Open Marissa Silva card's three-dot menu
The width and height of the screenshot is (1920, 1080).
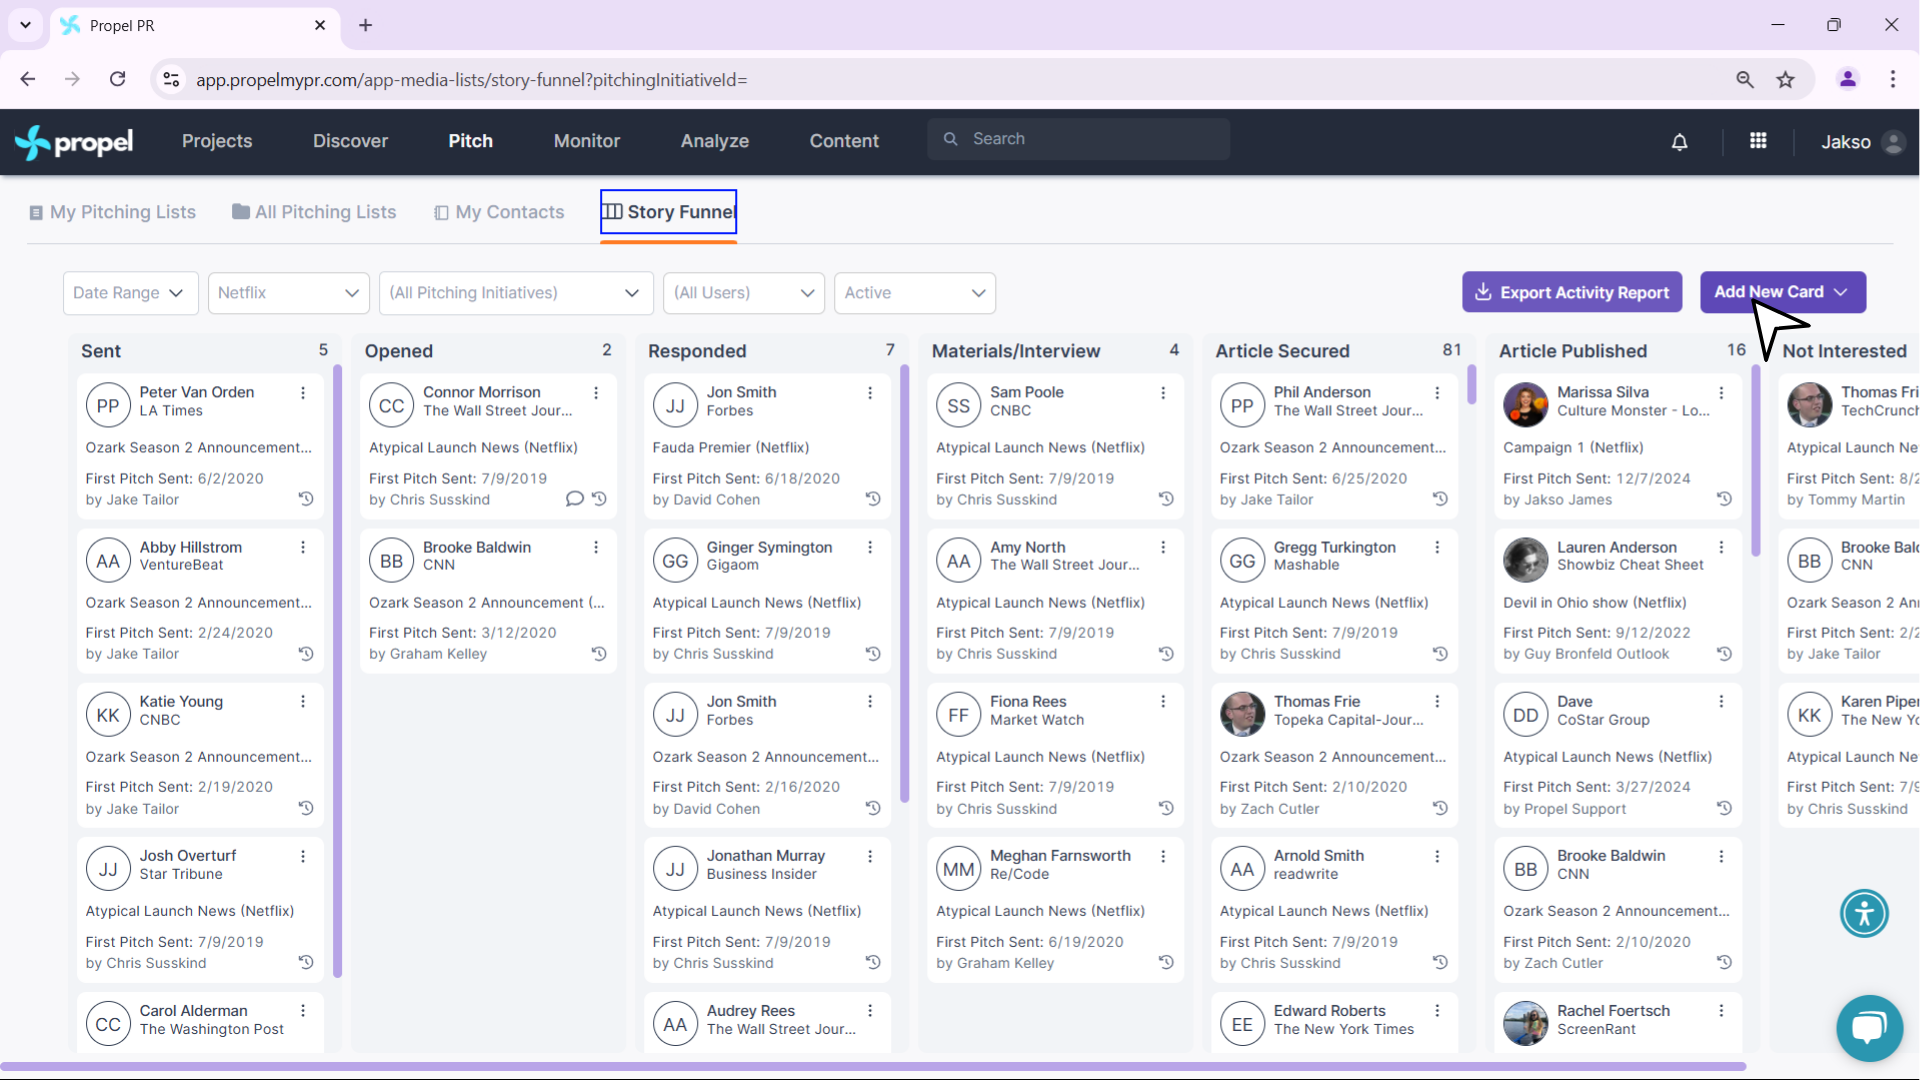1722,393
